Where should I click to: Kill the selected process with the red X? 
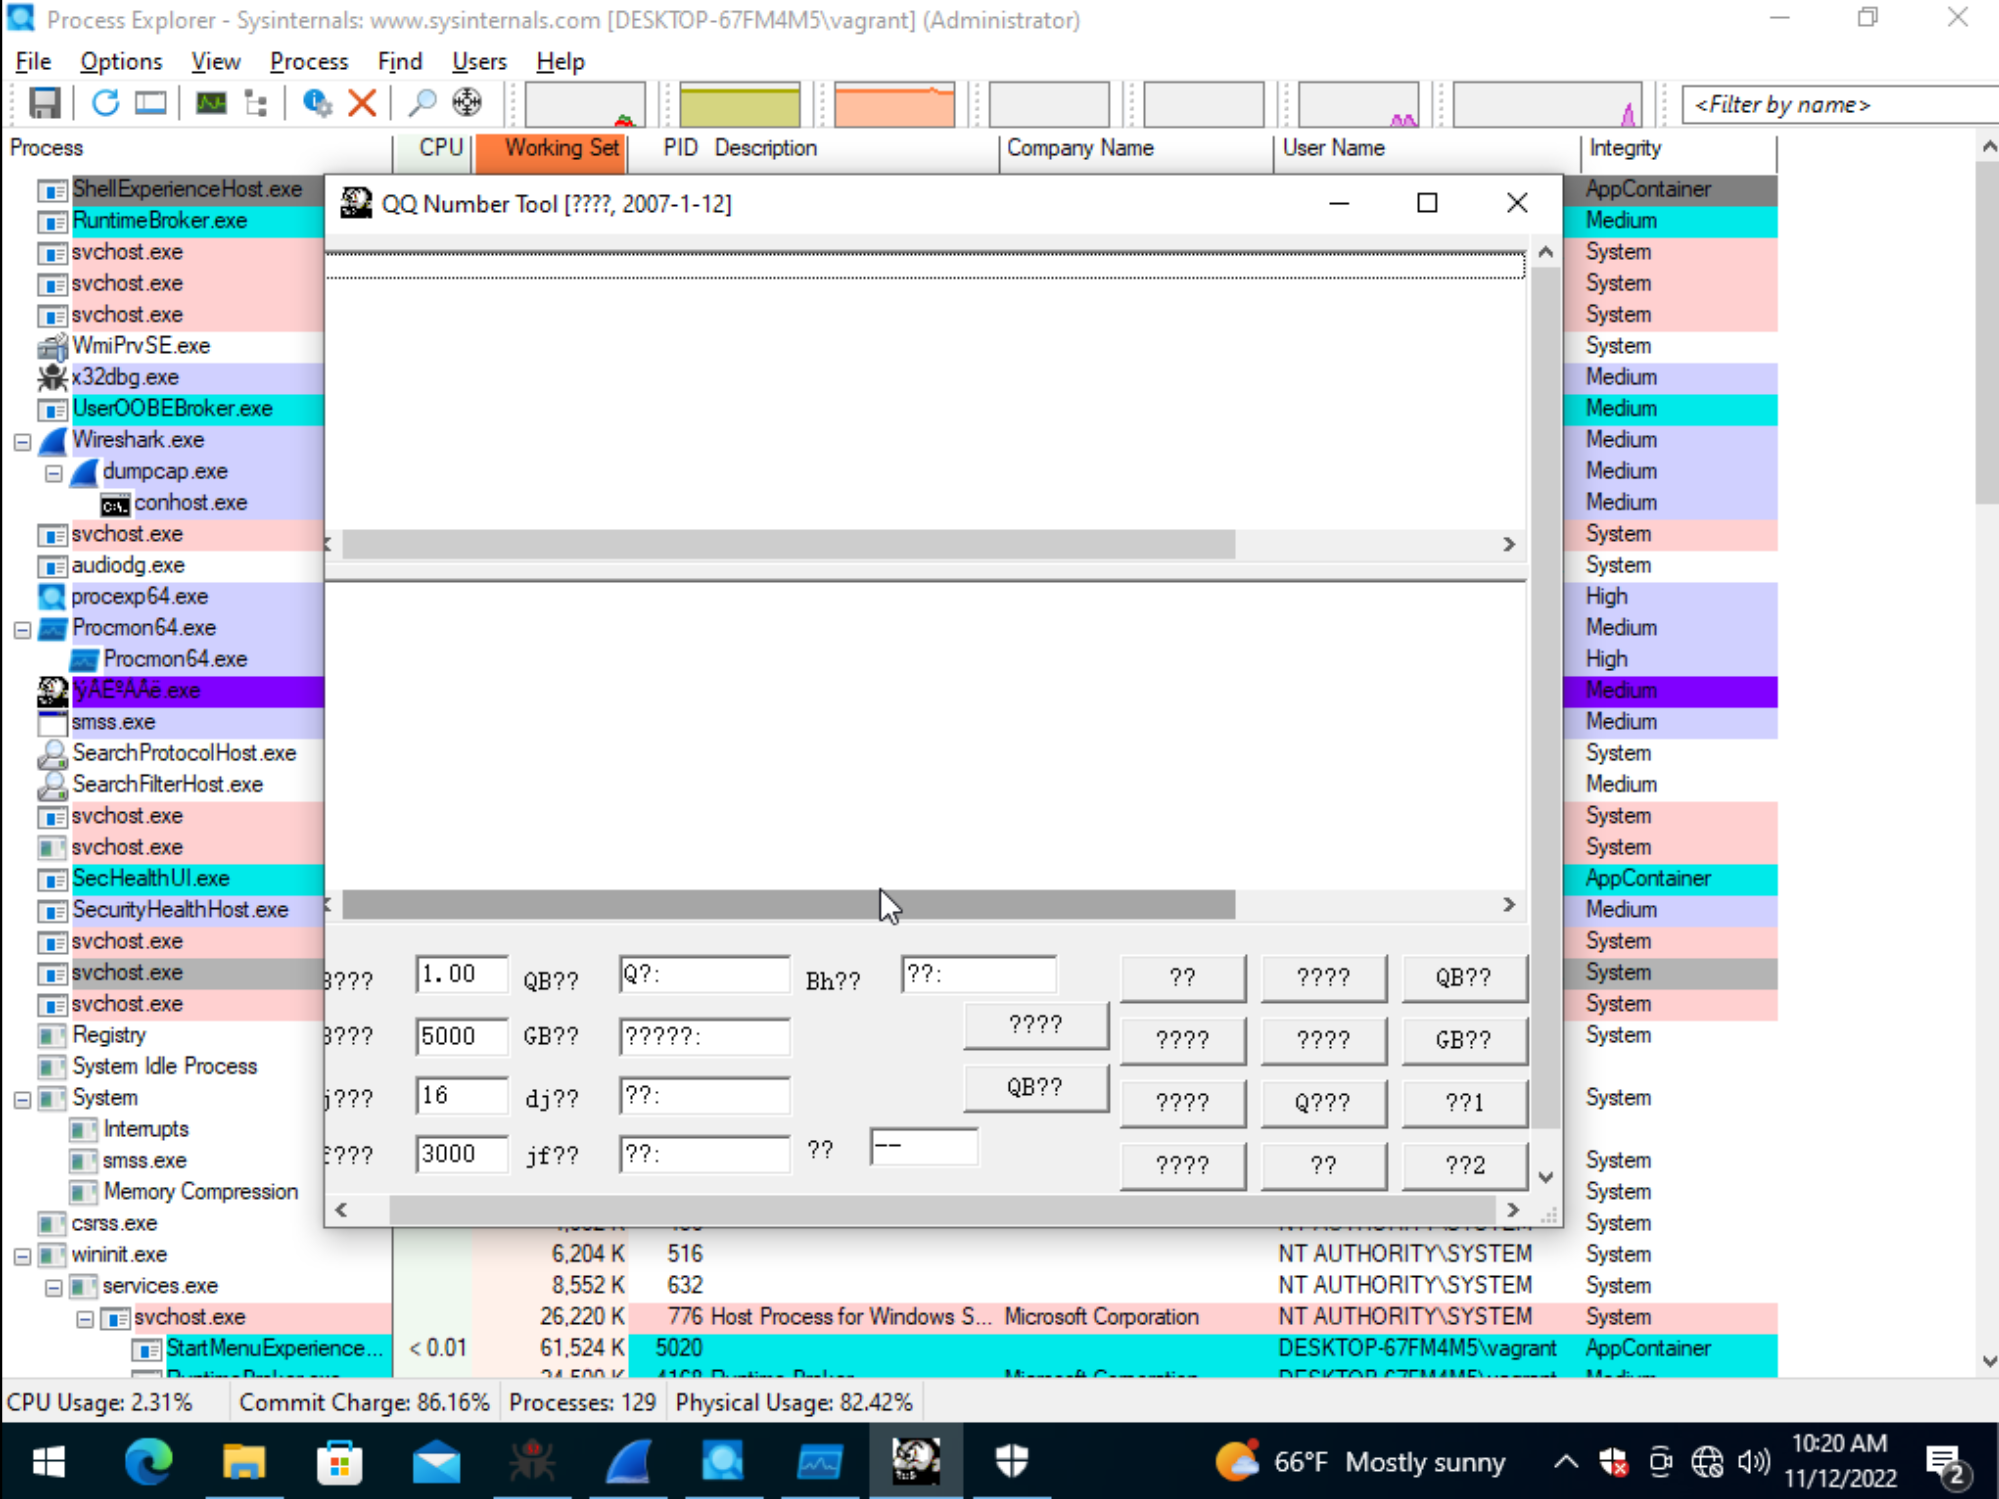[362, 103]
